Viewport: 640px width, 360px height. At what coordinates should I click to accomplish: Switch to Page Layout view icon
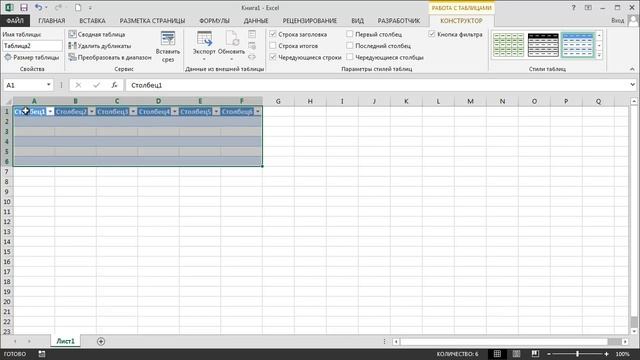click(516, 354)
